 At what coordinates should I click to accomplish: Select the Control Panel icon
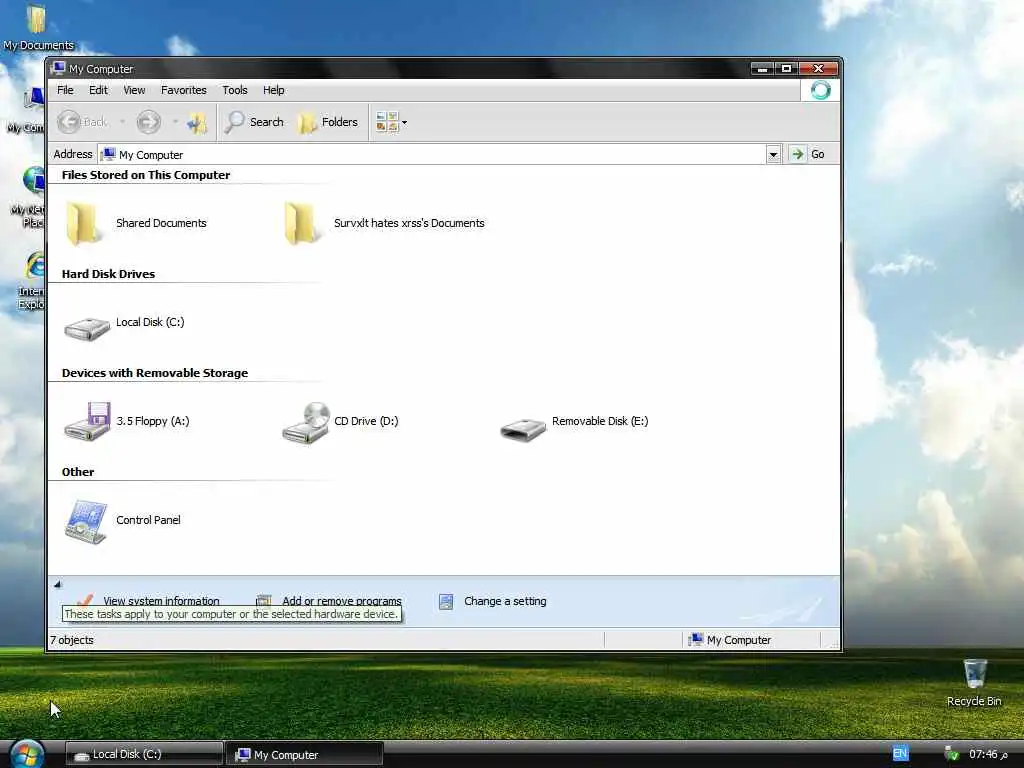point(86,521)
